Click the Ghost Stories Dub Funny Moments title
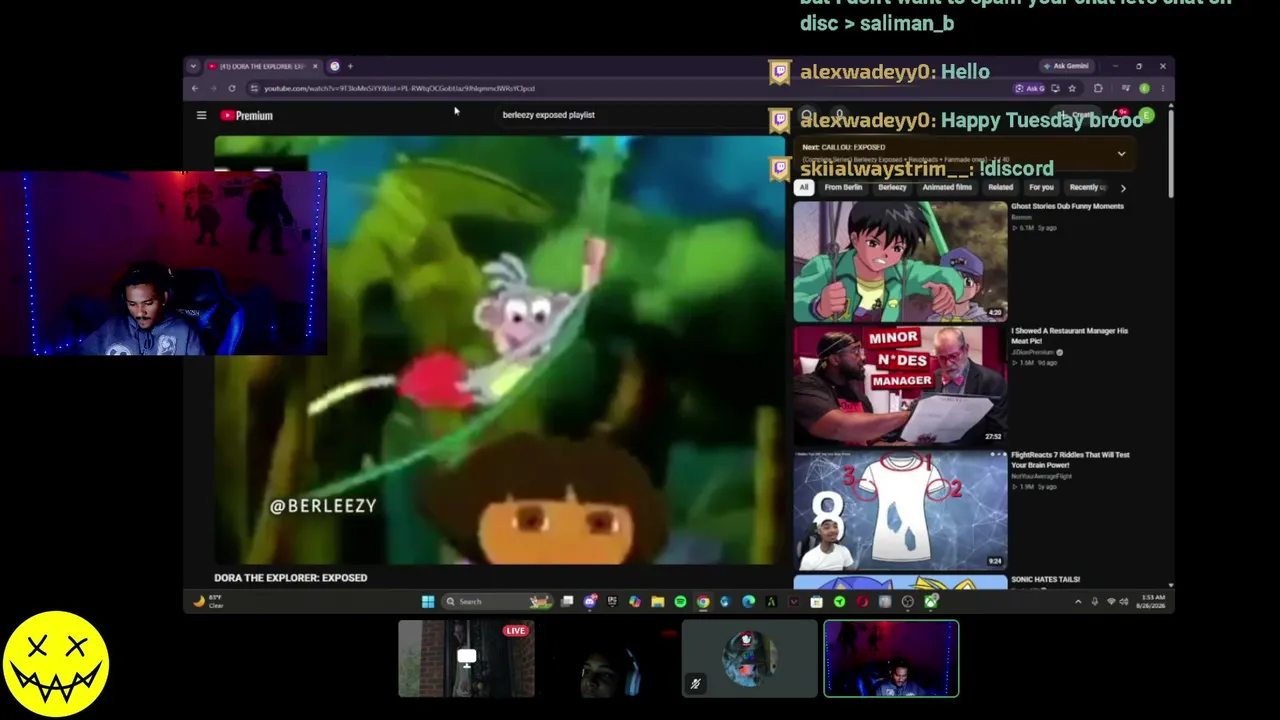 (x=1067, y=206)
